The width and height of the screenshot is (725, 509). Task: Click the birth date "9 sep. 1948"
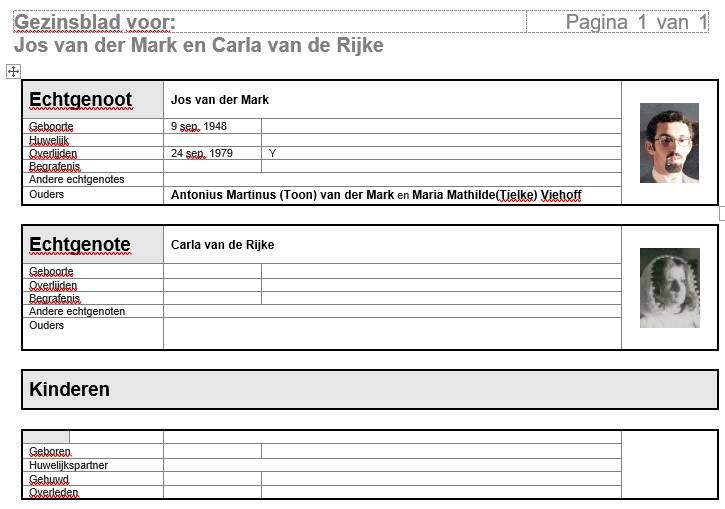click(x=199, y=127)
